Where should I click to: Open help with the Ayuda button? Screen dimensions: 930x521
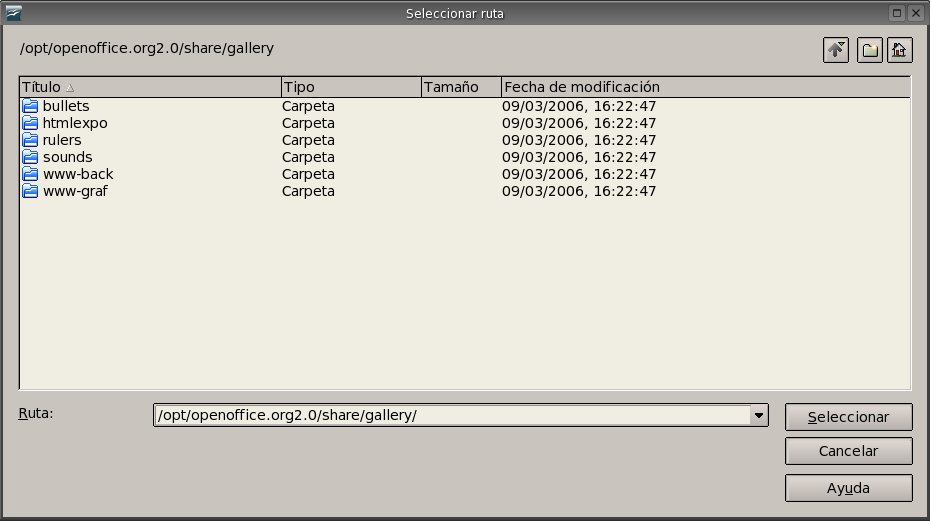(848, 488)
